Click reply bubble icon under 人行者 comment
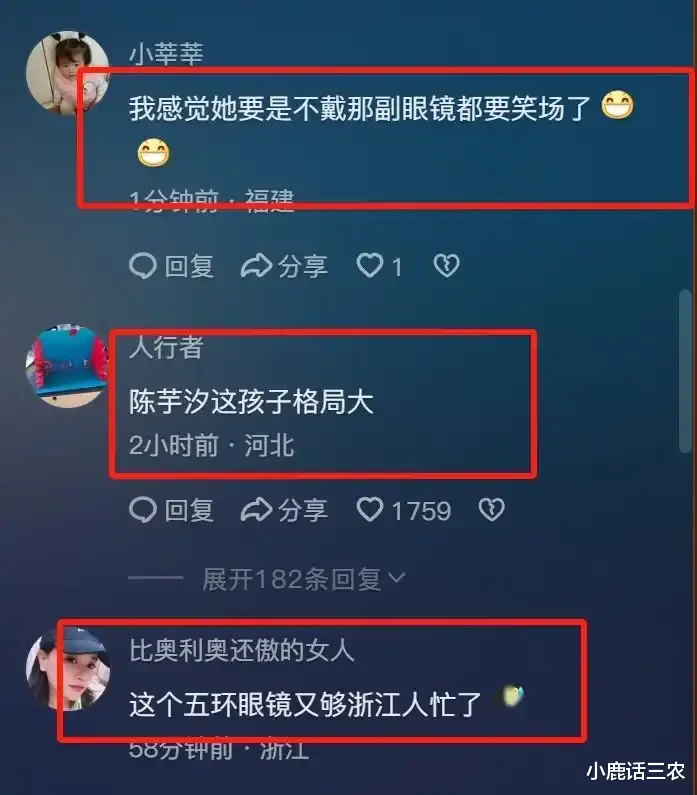 tap(143, 510)
